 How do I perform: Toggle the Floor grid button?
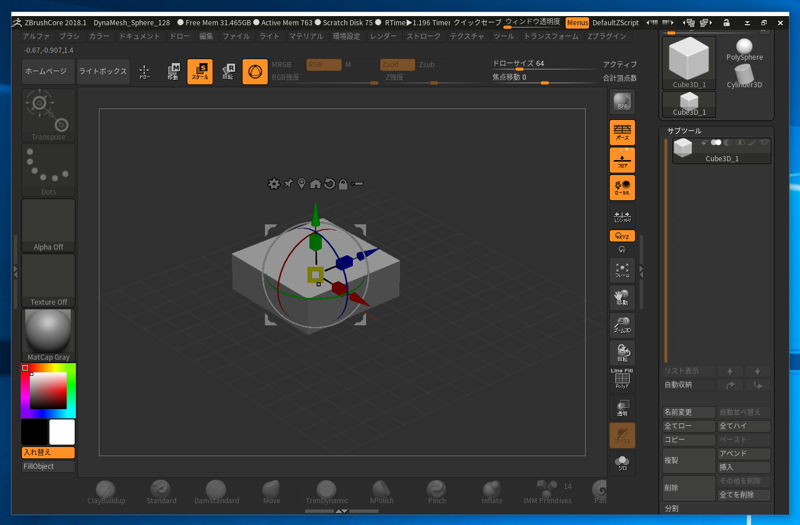point(622,160)
